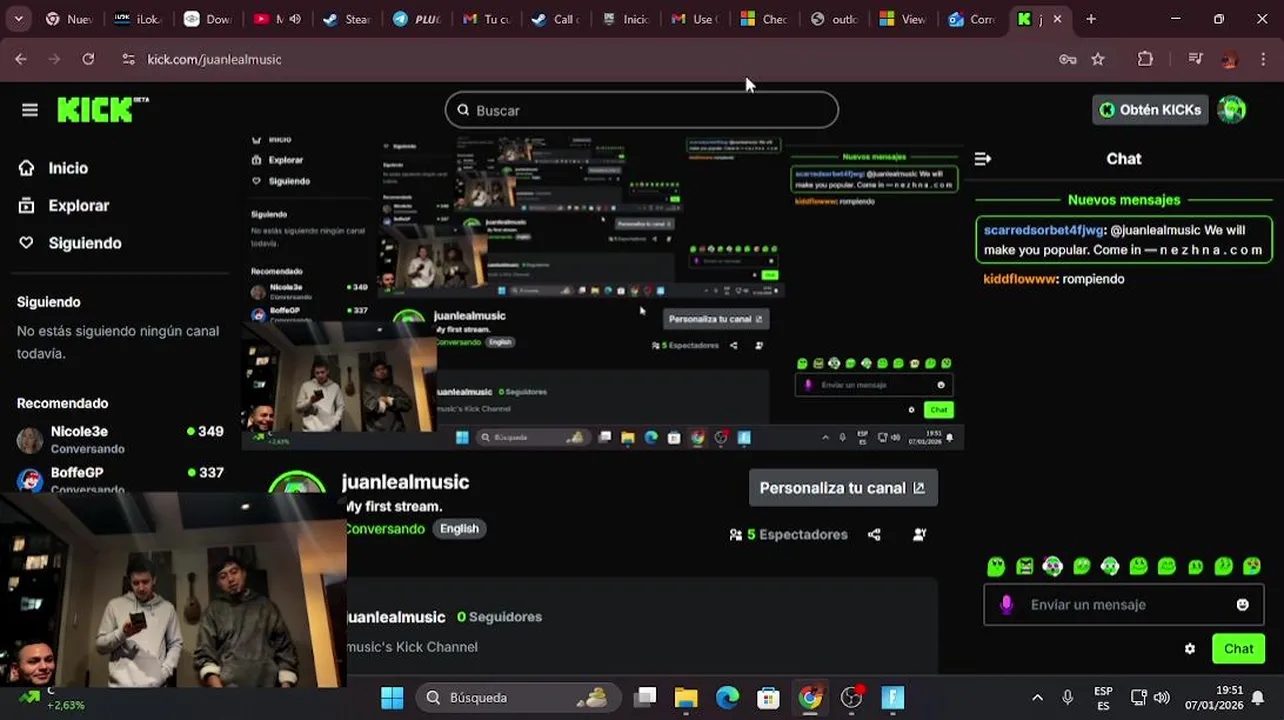1284x720 pixels.
Task: Open Microsoft Edge from taskbar
Action: [x=727, y=697]
